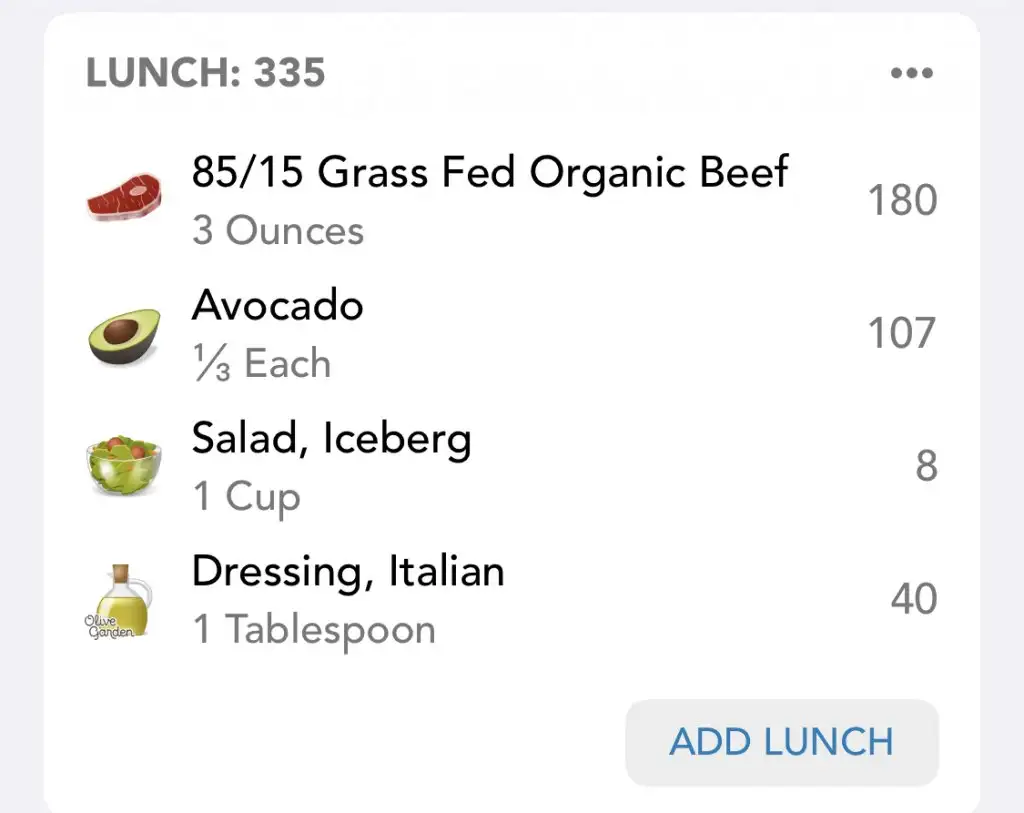Select the Avocado food entry
Screen dimensions: 1024x813
point(277,304)
